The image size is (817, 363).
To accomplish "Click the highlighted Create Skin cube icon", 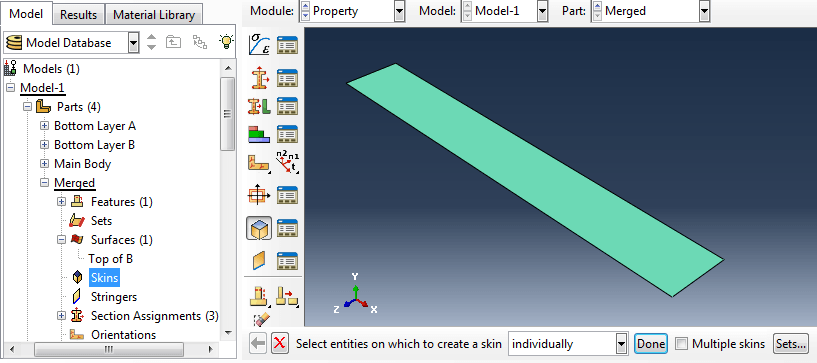I will [258, 228].
